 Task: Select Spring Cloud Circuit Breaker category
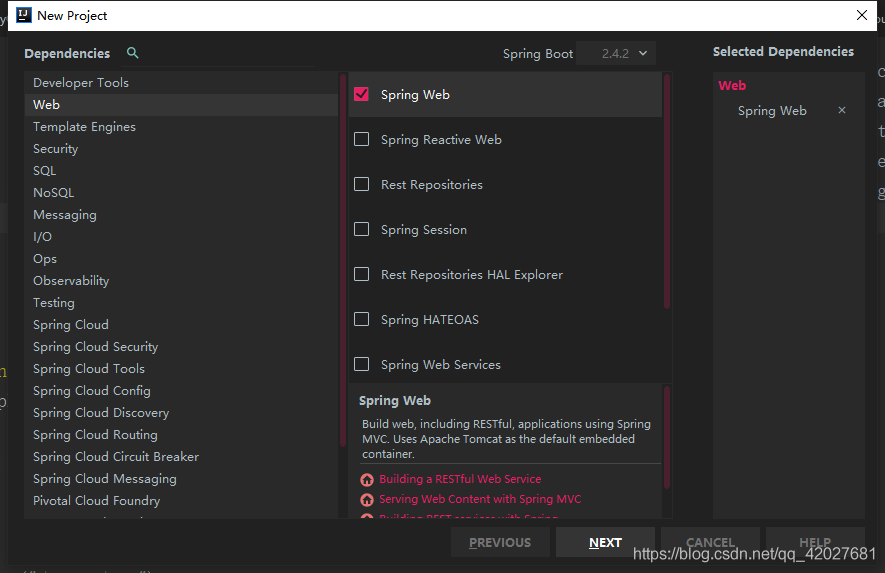[181, 457]
